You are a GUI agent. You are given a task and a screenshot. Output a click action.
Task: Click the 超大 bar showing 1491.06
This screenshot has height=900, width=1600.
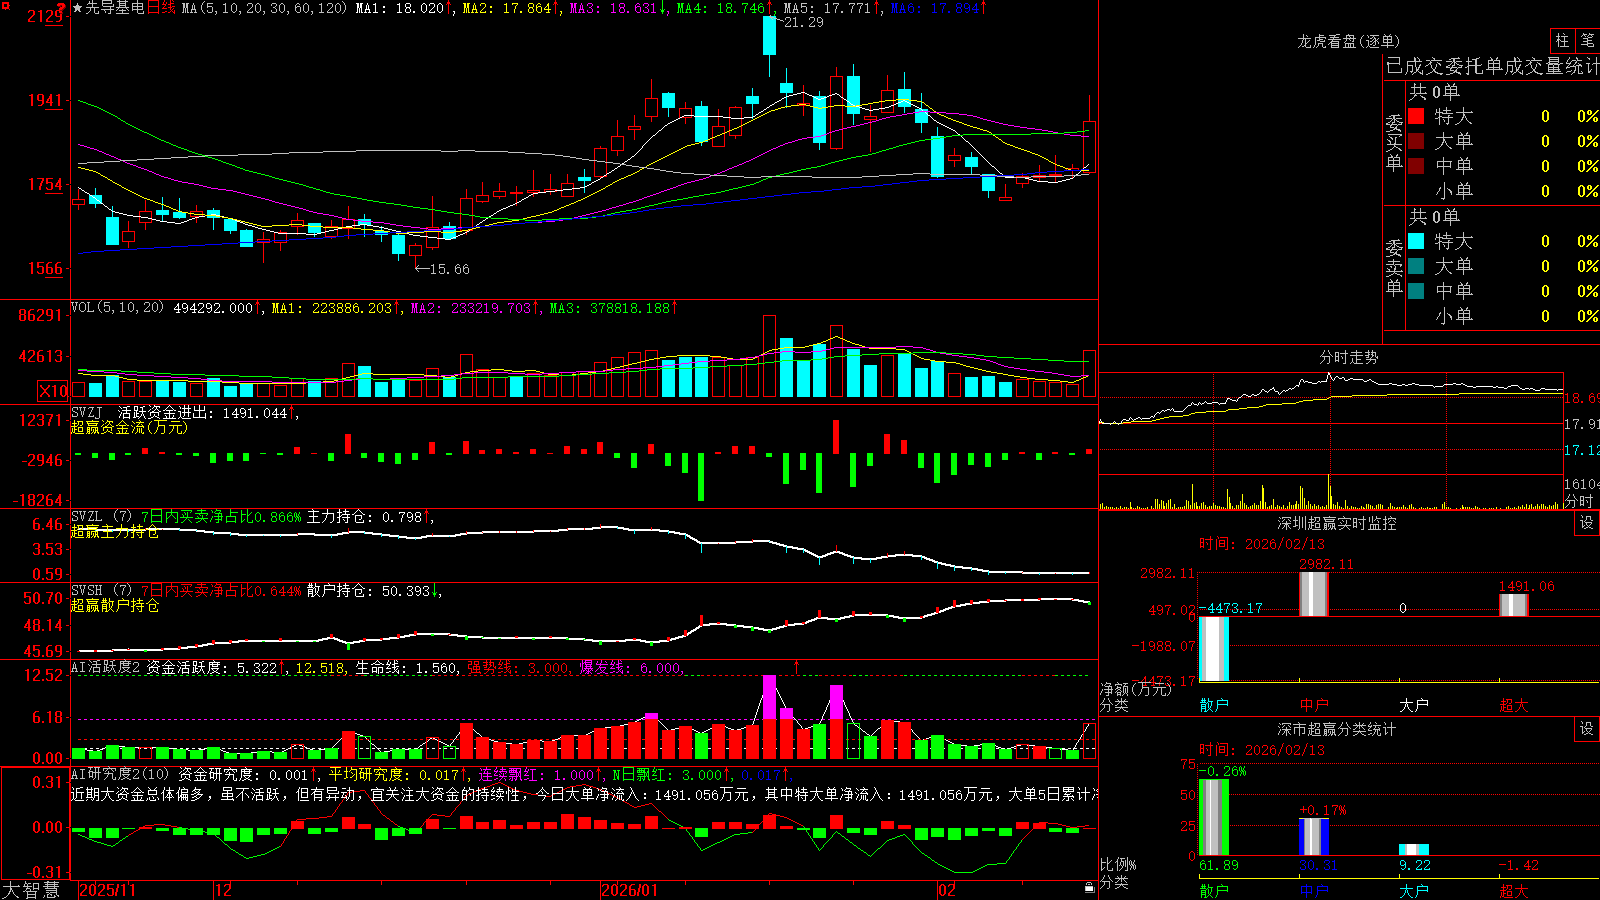click(x=1514, y=605)
